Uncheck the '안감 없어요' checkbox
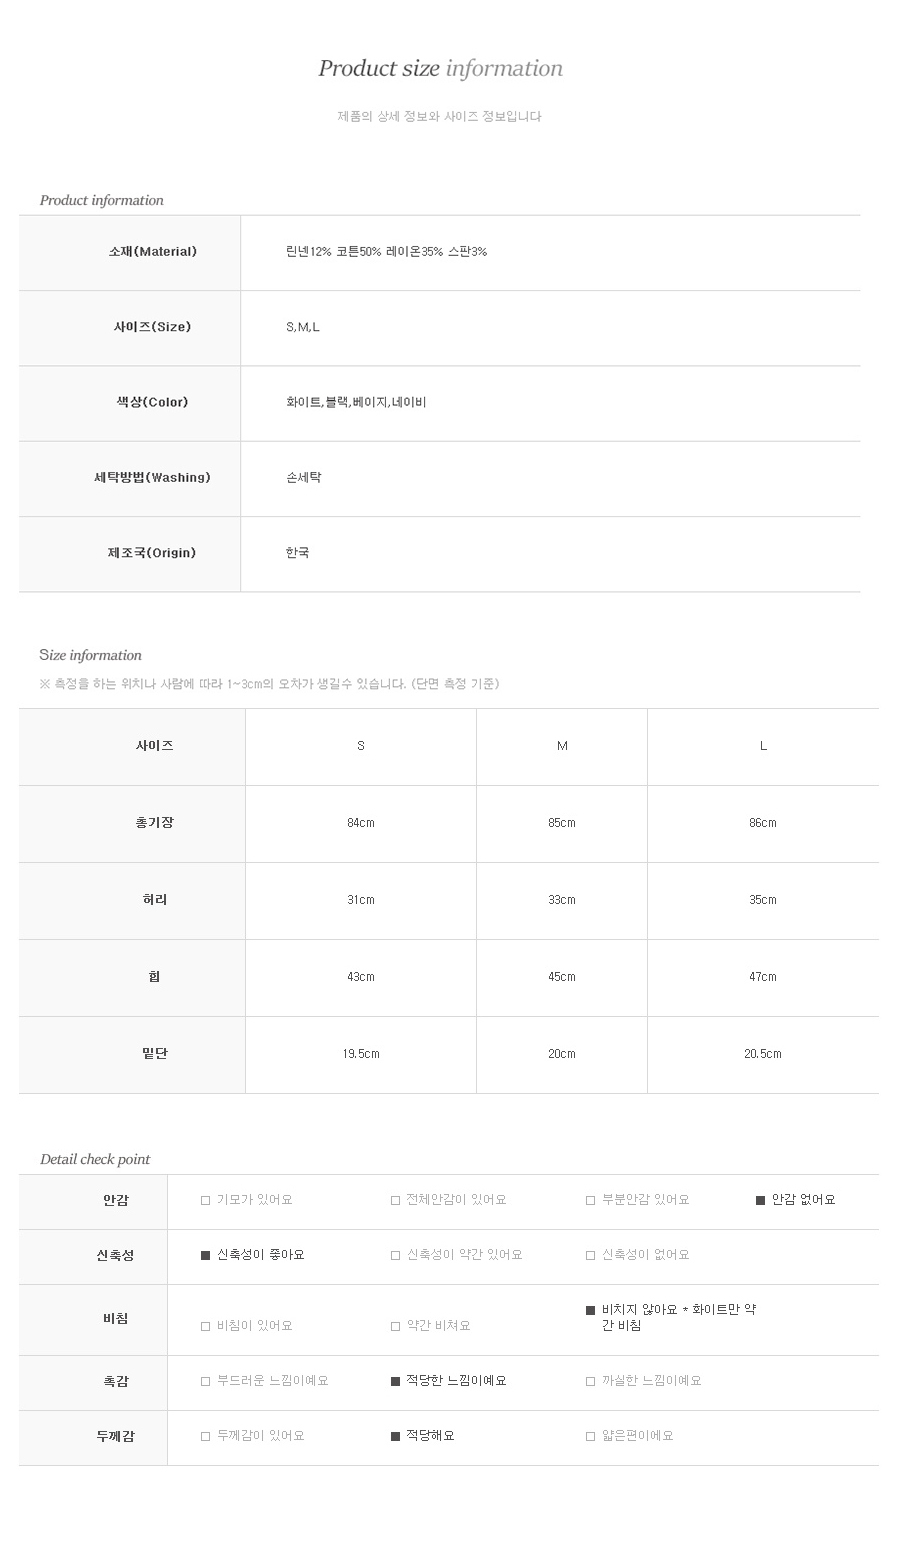 (760, 1200)
